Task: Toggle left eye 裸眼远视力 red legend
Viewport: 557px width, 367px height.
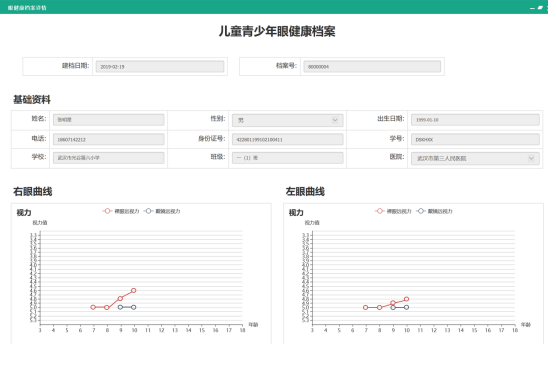Action: click(393, 211)
